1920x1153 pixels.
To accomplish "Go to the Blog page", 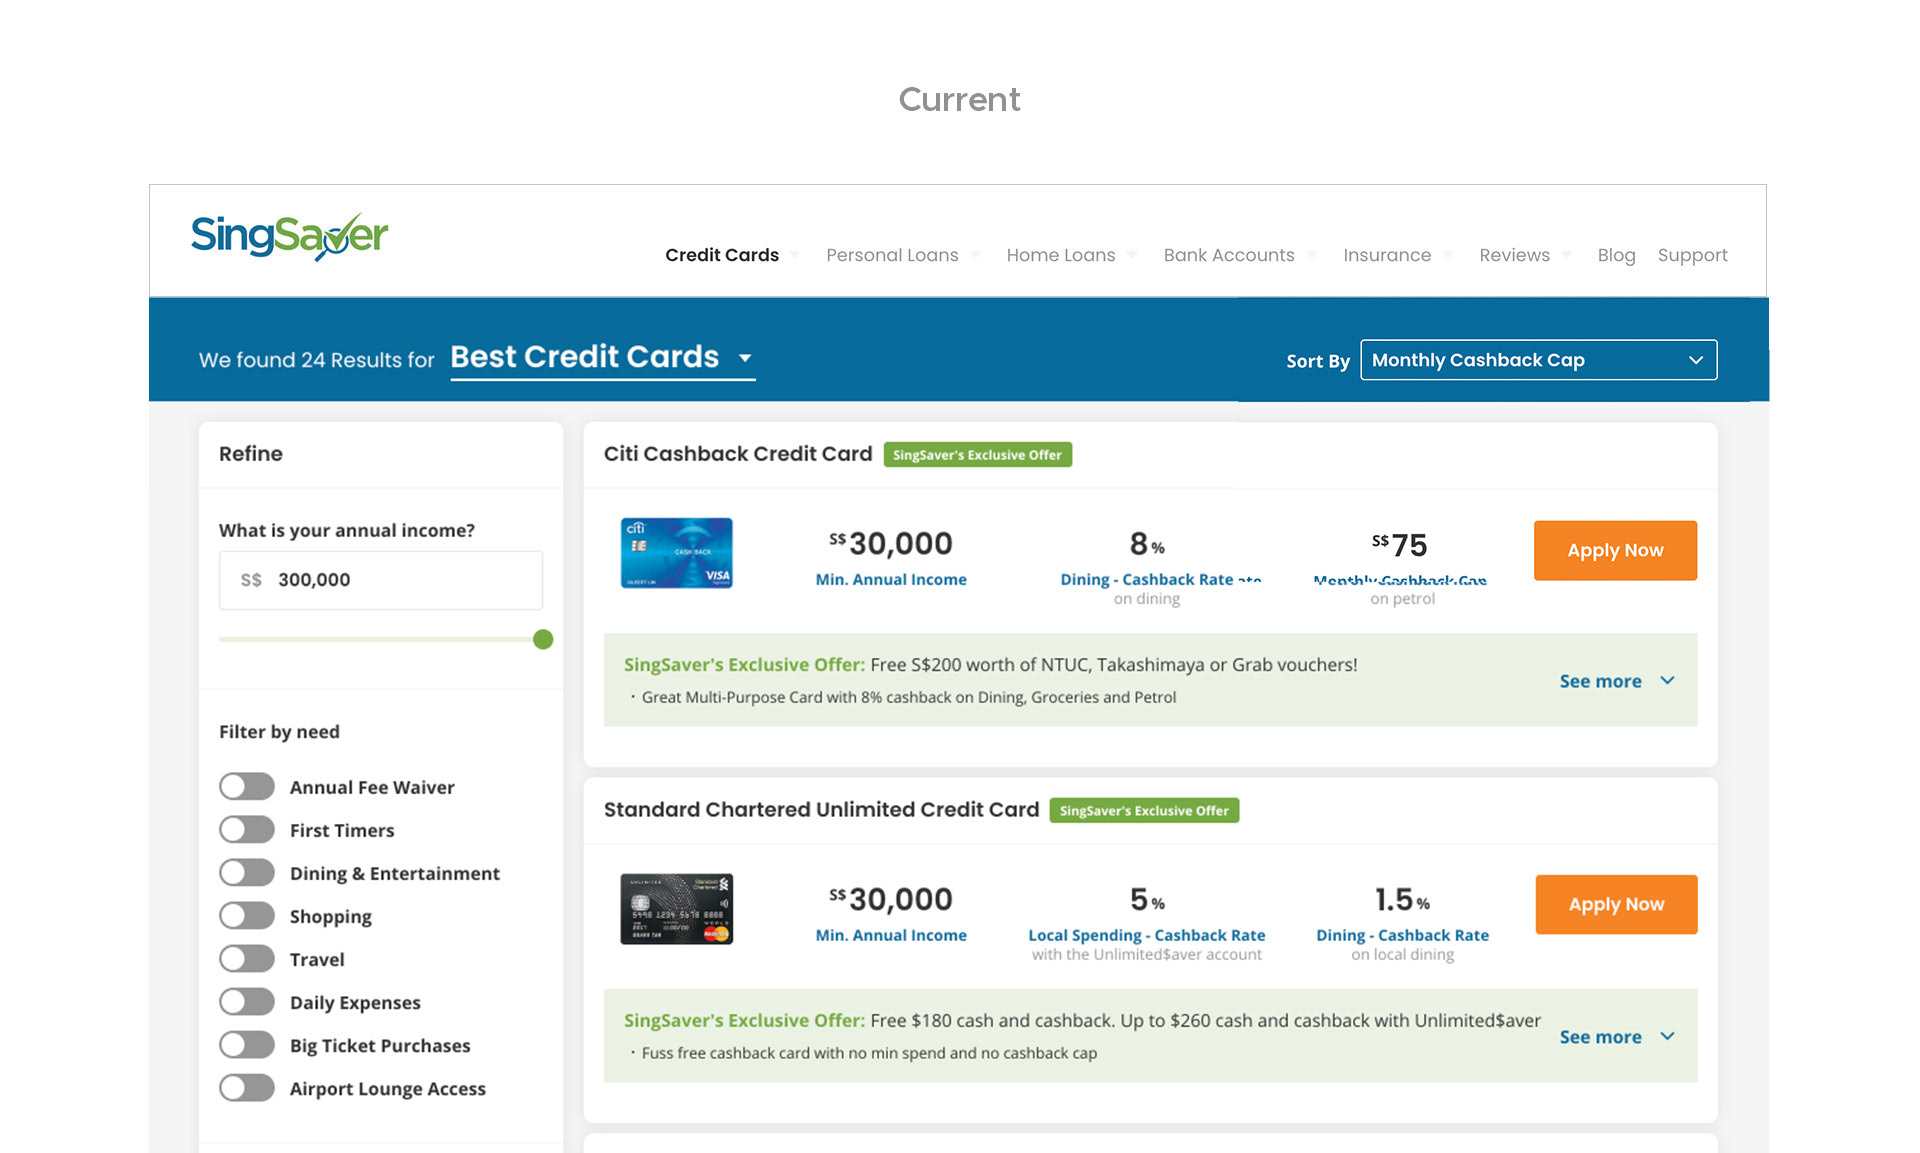I will click(x=1616, y=255).
